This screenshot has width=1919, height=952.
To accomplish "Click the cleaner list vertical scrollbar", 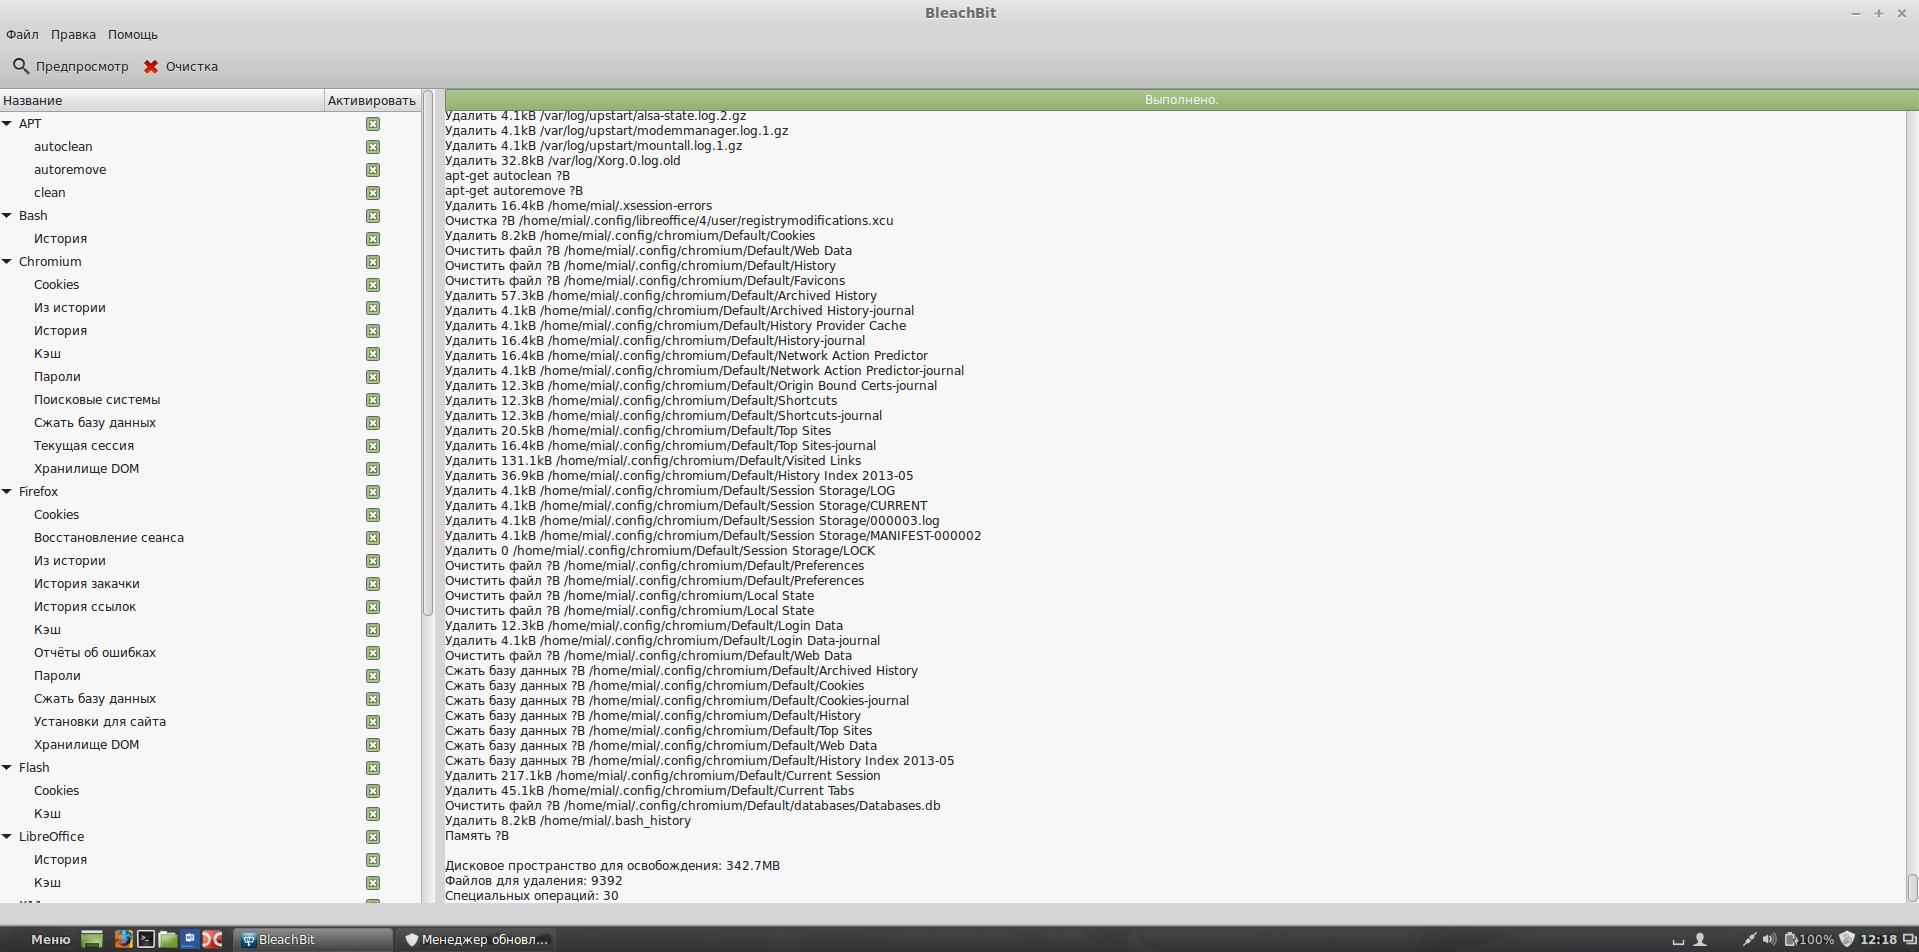I will click(428, 353).
